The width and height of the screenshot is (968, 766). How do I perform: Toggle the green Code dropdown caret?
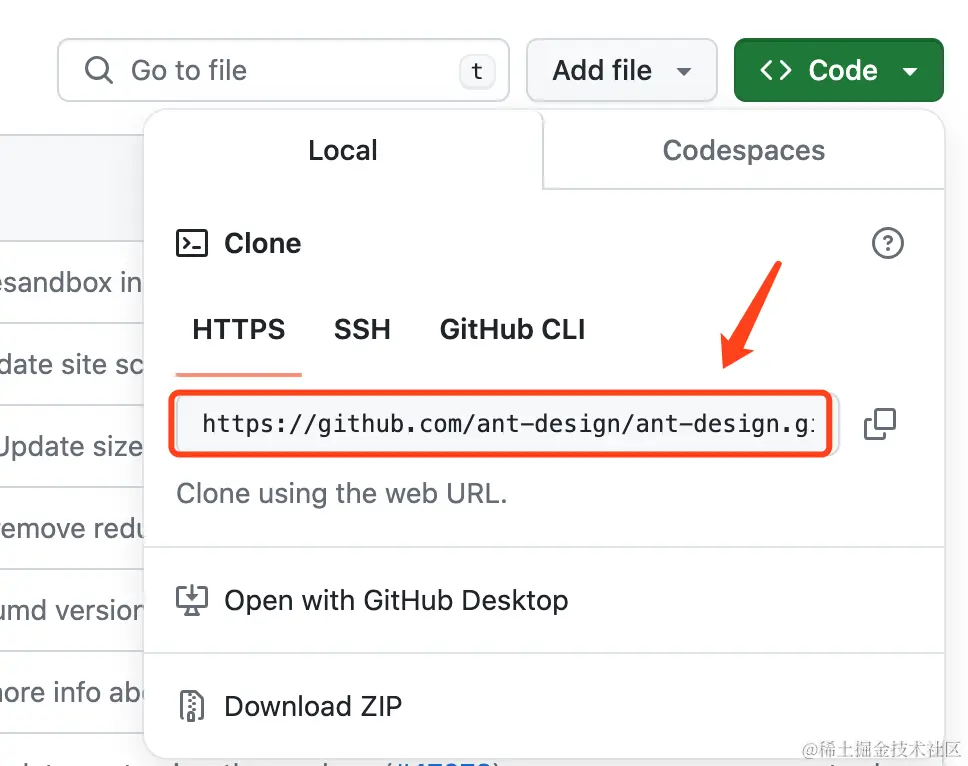coord(910,71)
